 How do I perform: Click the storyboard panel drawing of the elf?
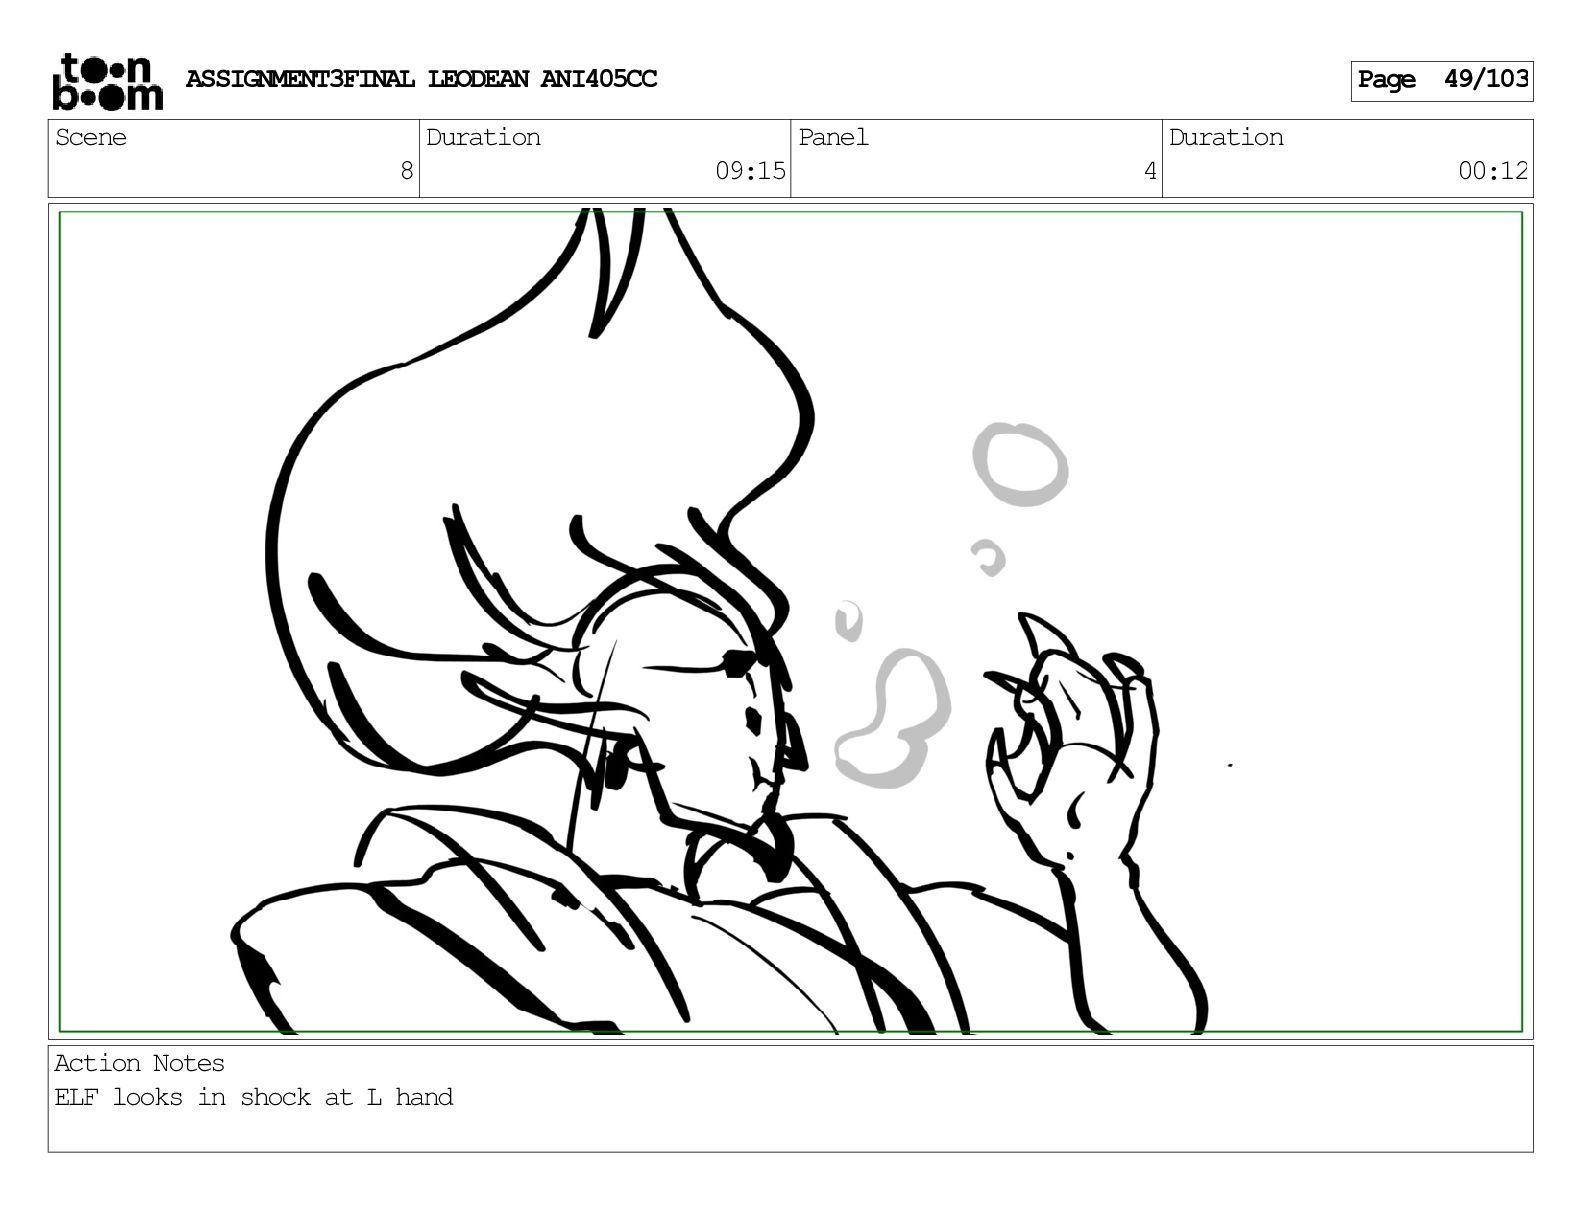tap(790, 621)
